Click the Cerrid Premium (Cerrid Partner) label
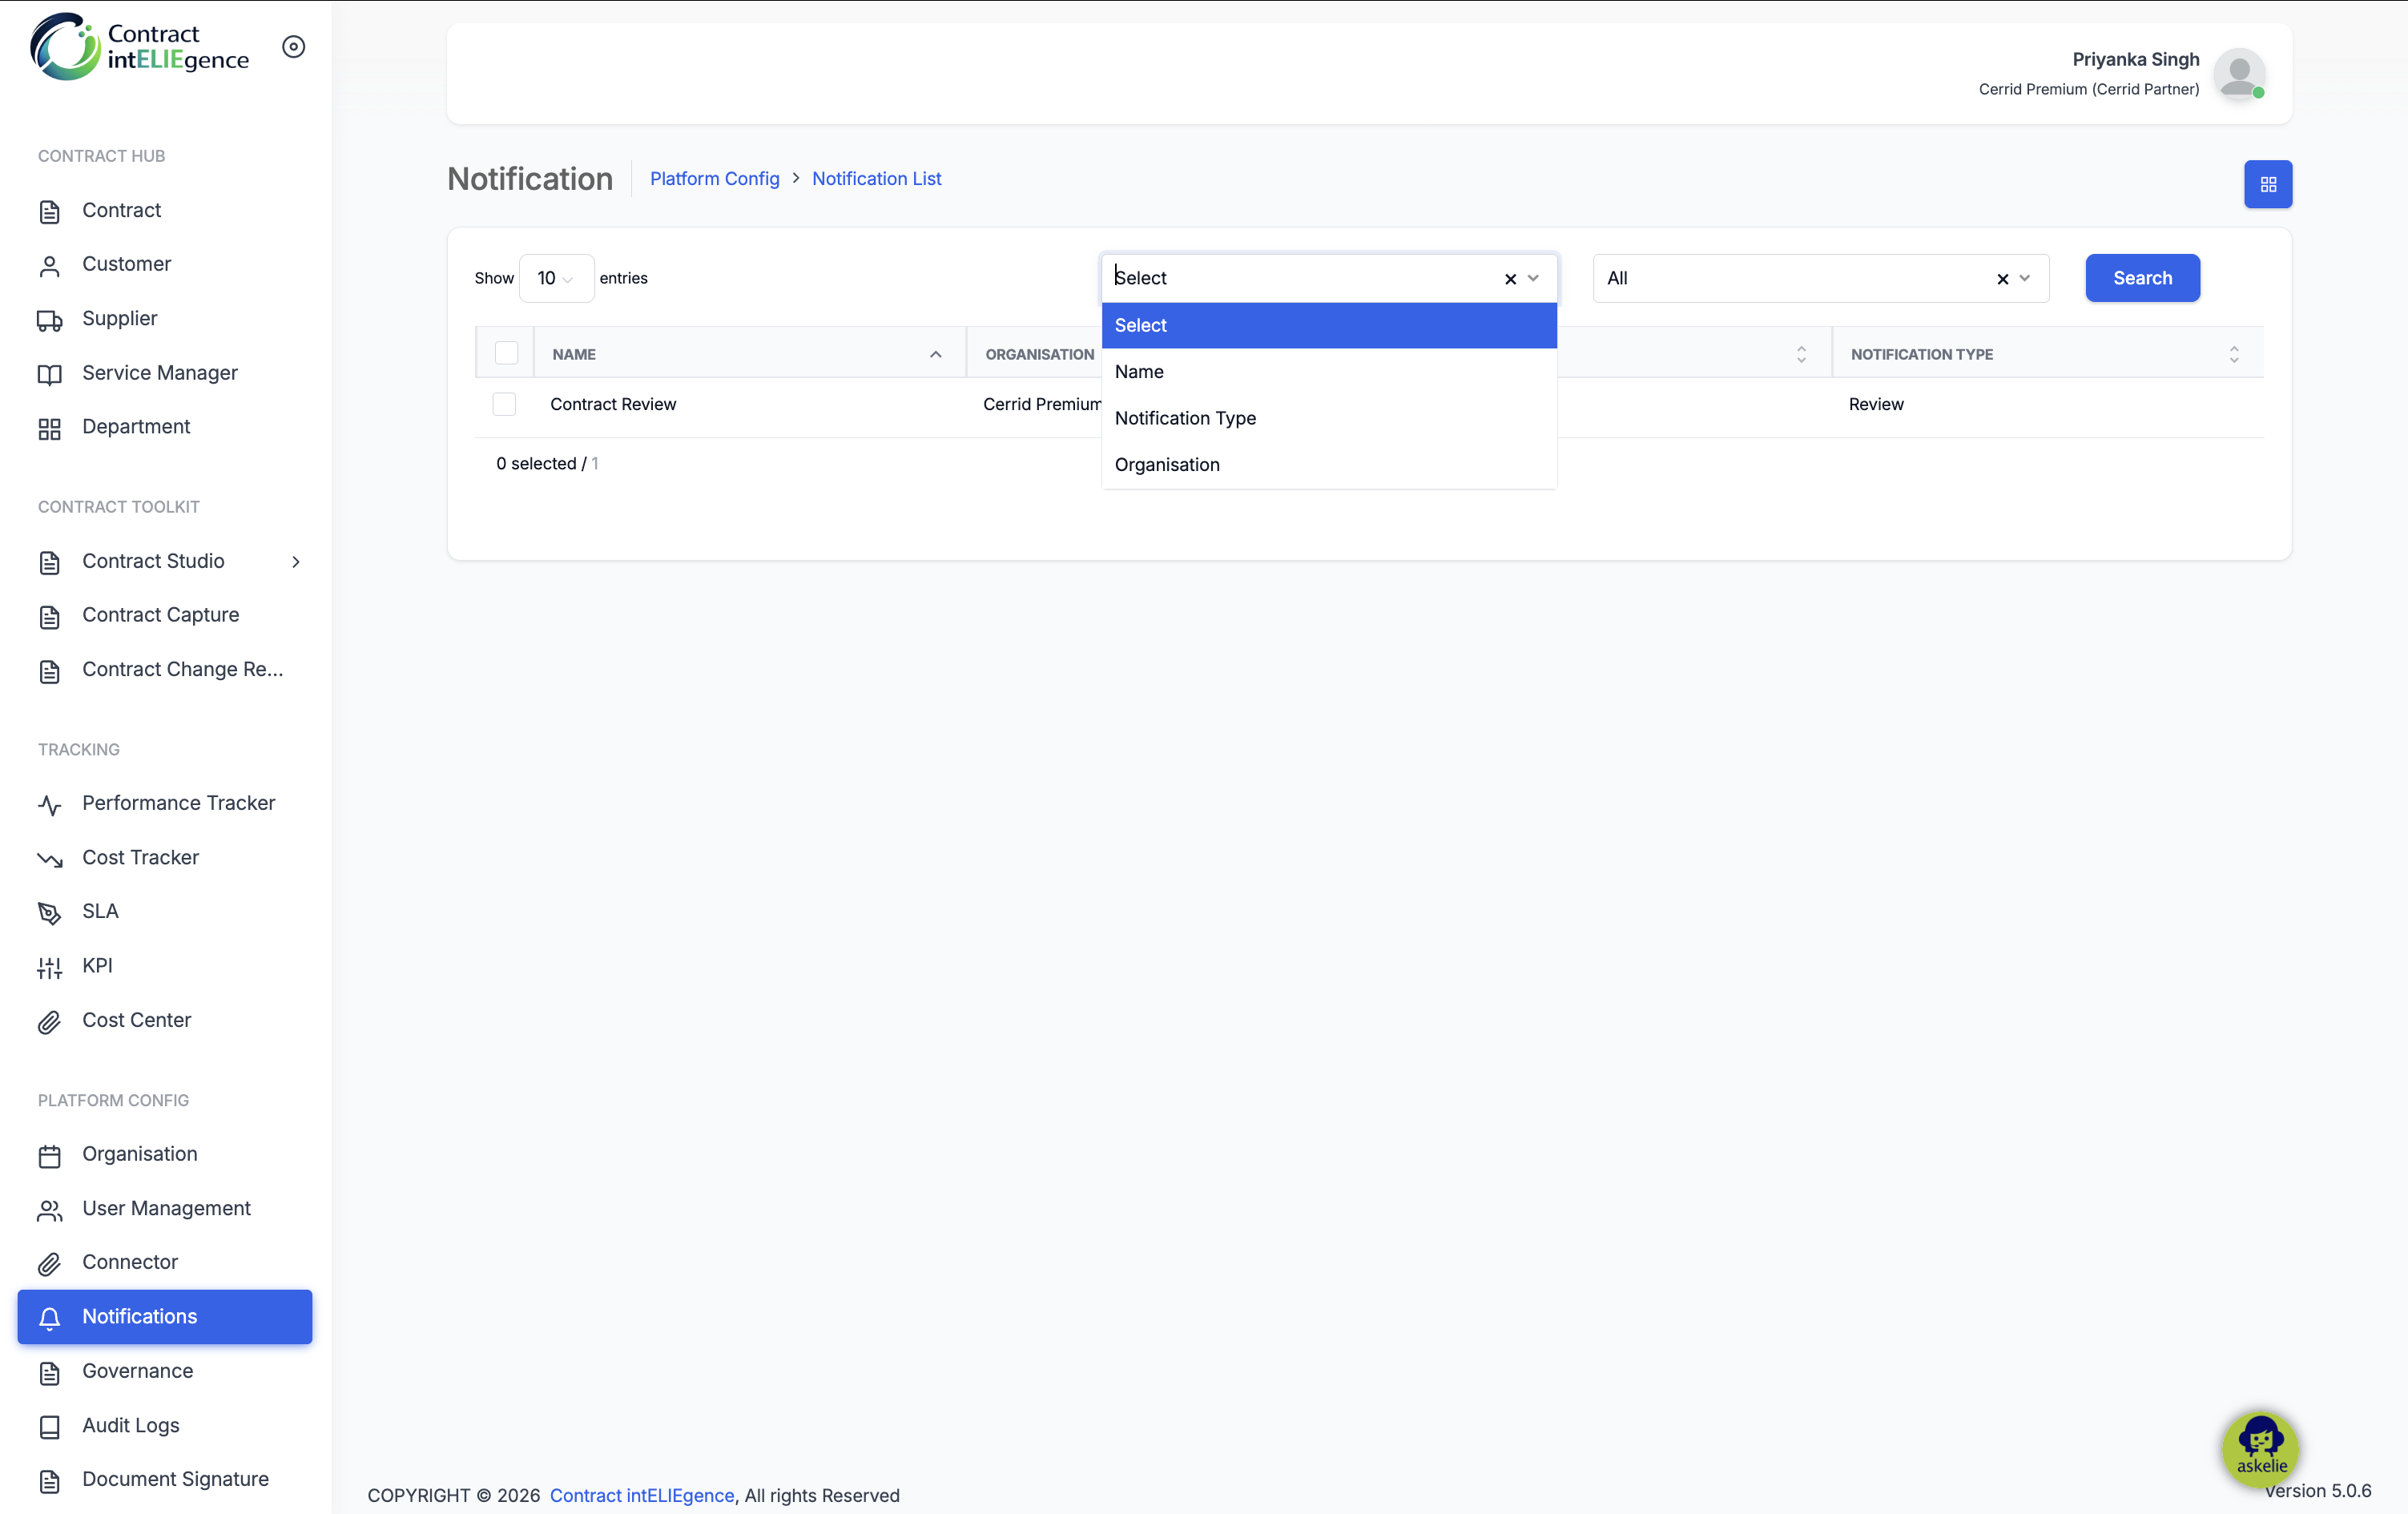Image resolution: width=2408 pixels, height=1514 pixels. pos(2088,89)
